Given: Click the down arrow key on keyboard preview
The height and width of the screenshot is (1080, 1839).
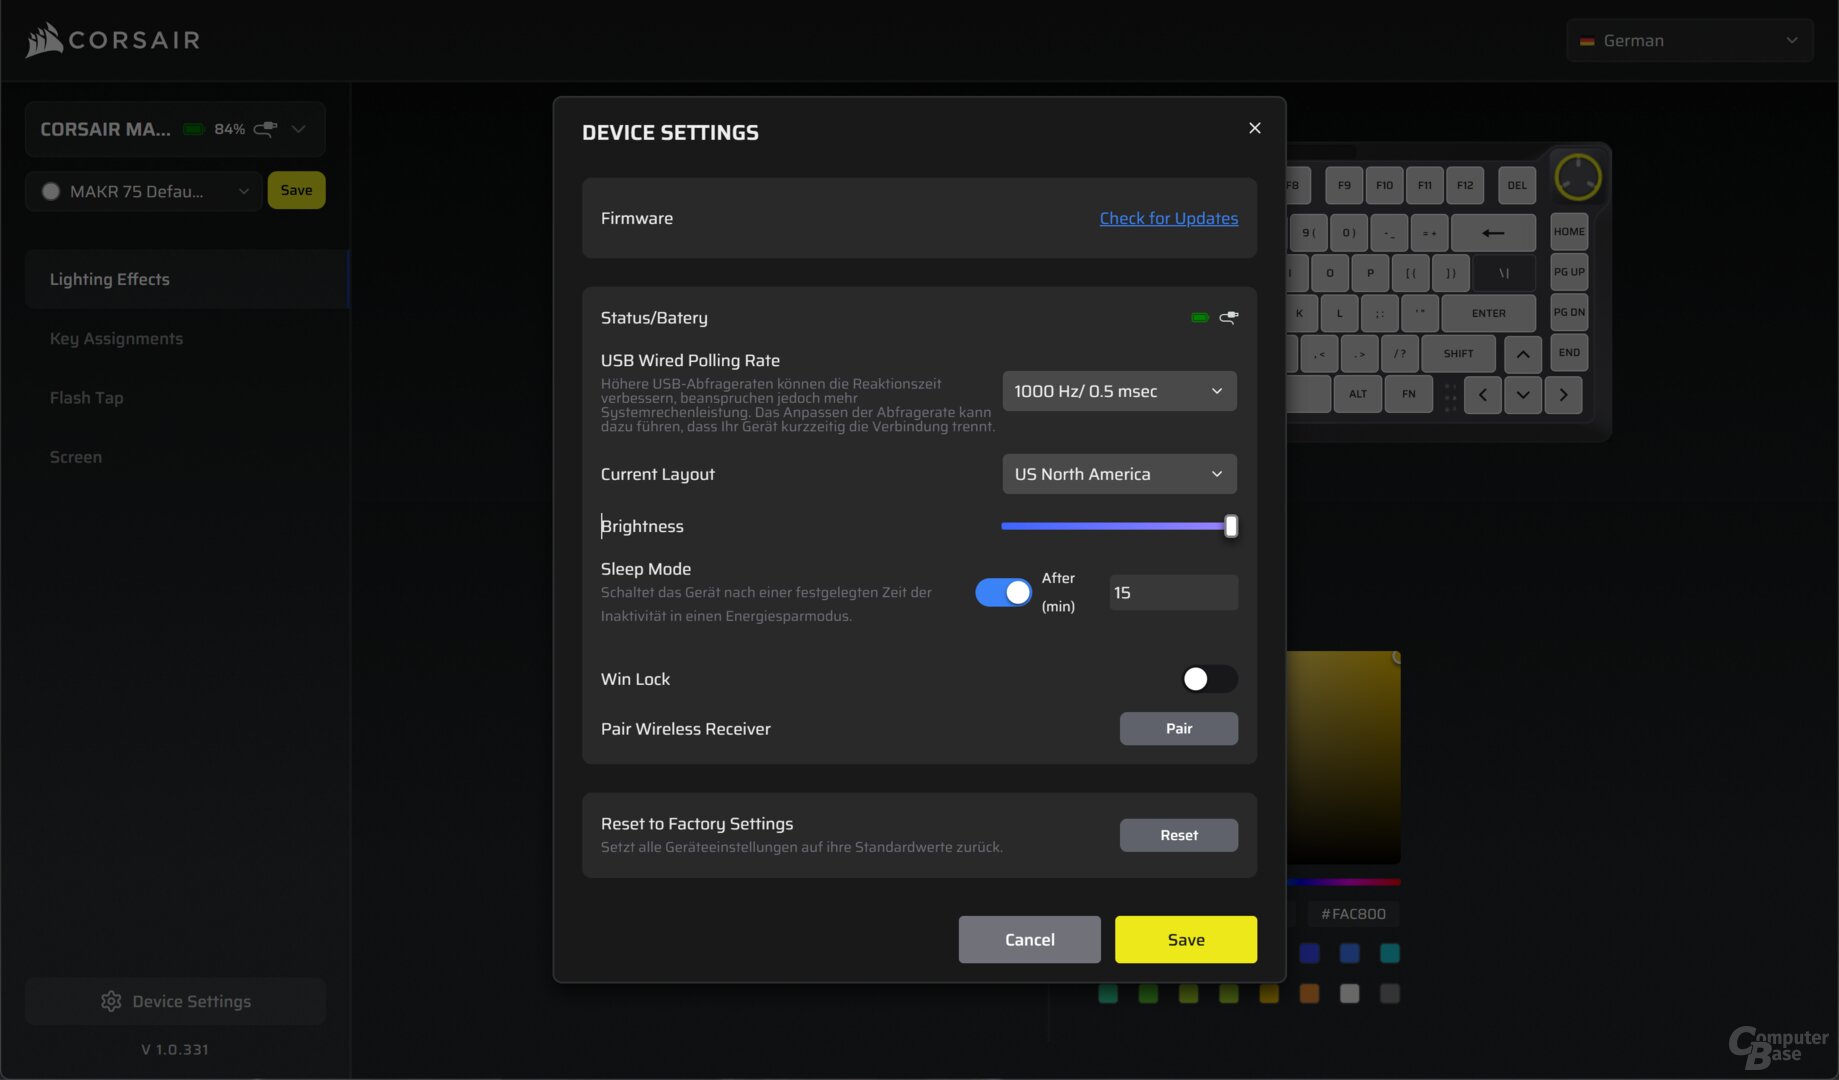Looking at the screenshot, I should coord(1523,395).
